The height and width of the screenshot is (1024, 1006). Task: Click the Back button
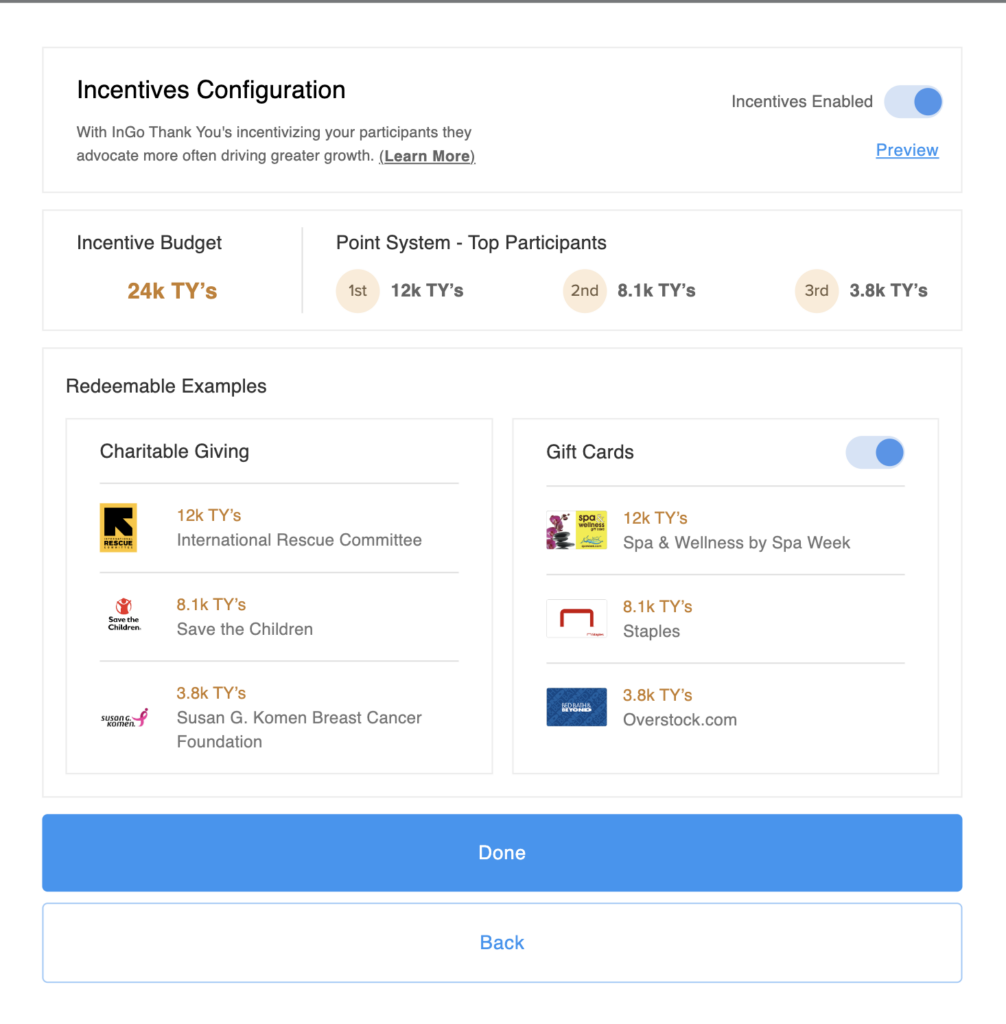pos(502,942)
